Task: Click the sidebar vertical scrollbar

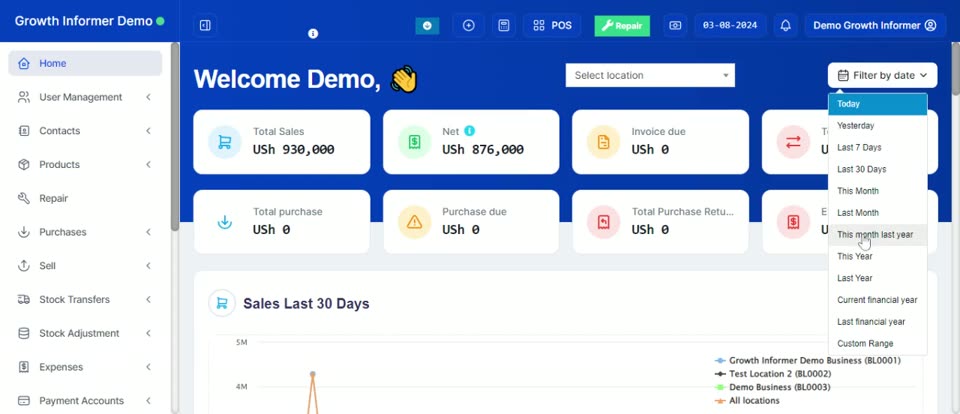Action: tap(174, 137)
